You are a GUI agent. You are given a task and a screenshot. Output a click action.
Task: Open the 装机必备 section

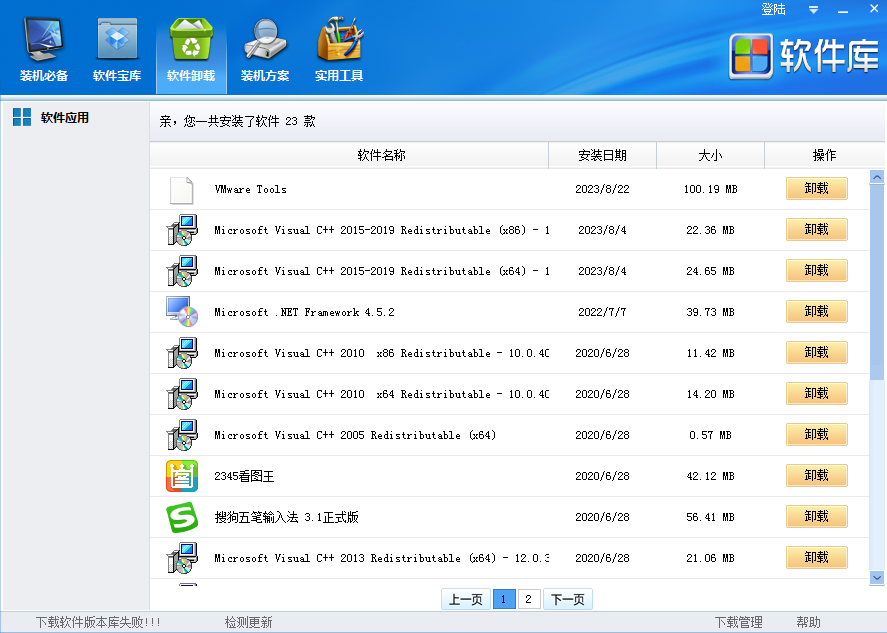pyautogui.click(x=44, y=50)
